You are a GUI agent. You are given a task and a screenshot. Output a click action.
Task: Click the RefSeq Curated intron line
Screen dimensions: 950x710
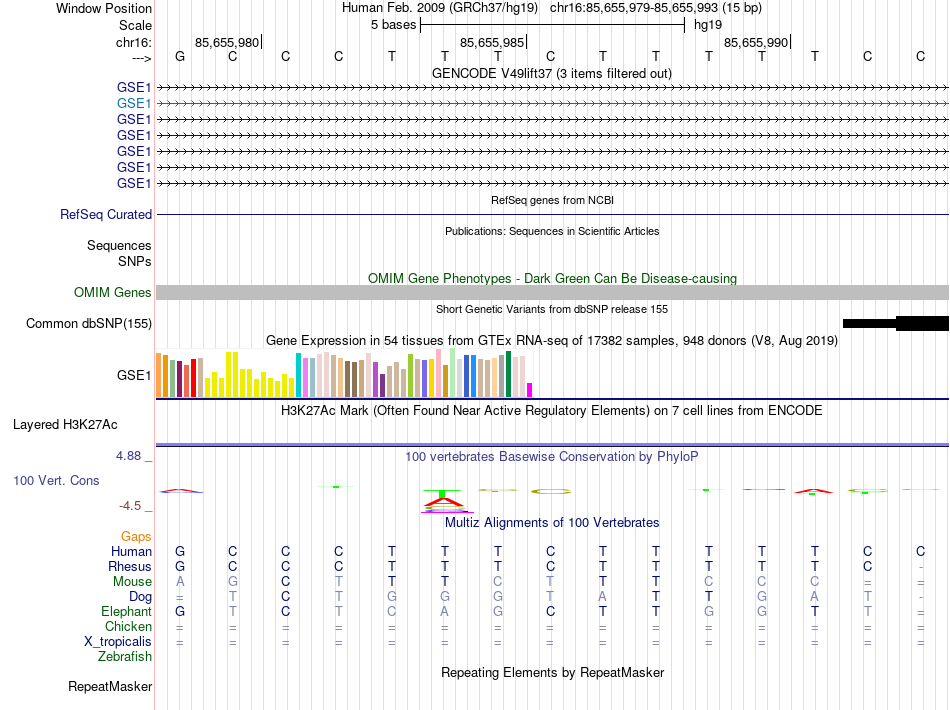(x=553, y=214)
